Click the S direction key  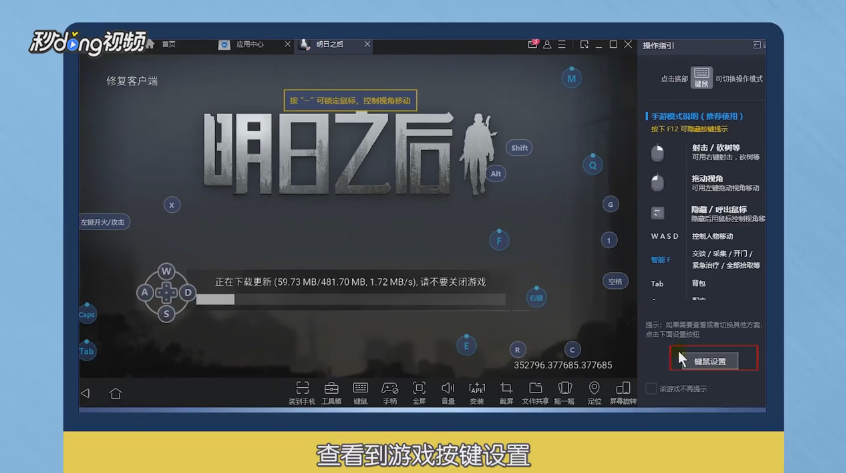(x=166, y=314)
